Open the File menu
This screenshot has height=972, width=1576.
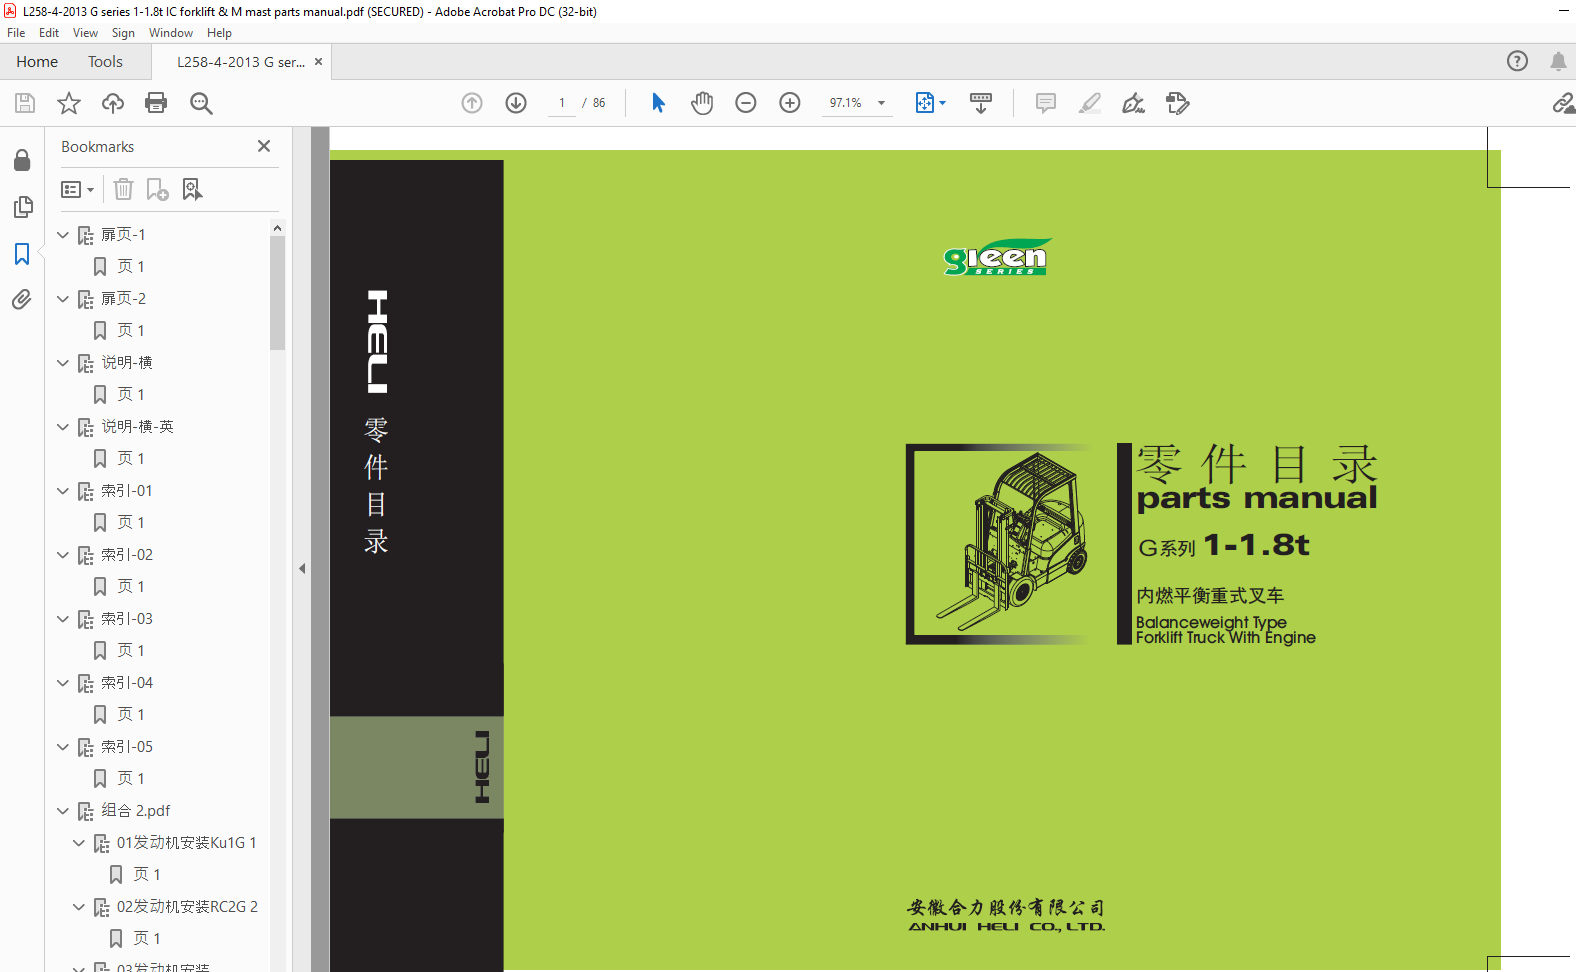coord(16,33)
